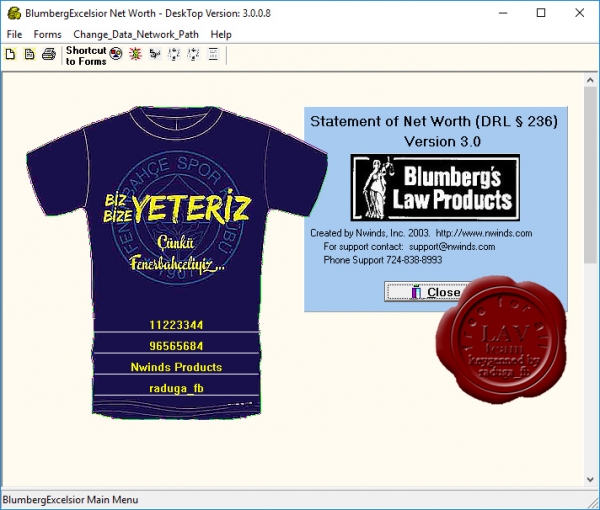This screenshot has width=600, height=510.
Task: Click the http://www.nwinds.com link text
Action: (484, 233)
